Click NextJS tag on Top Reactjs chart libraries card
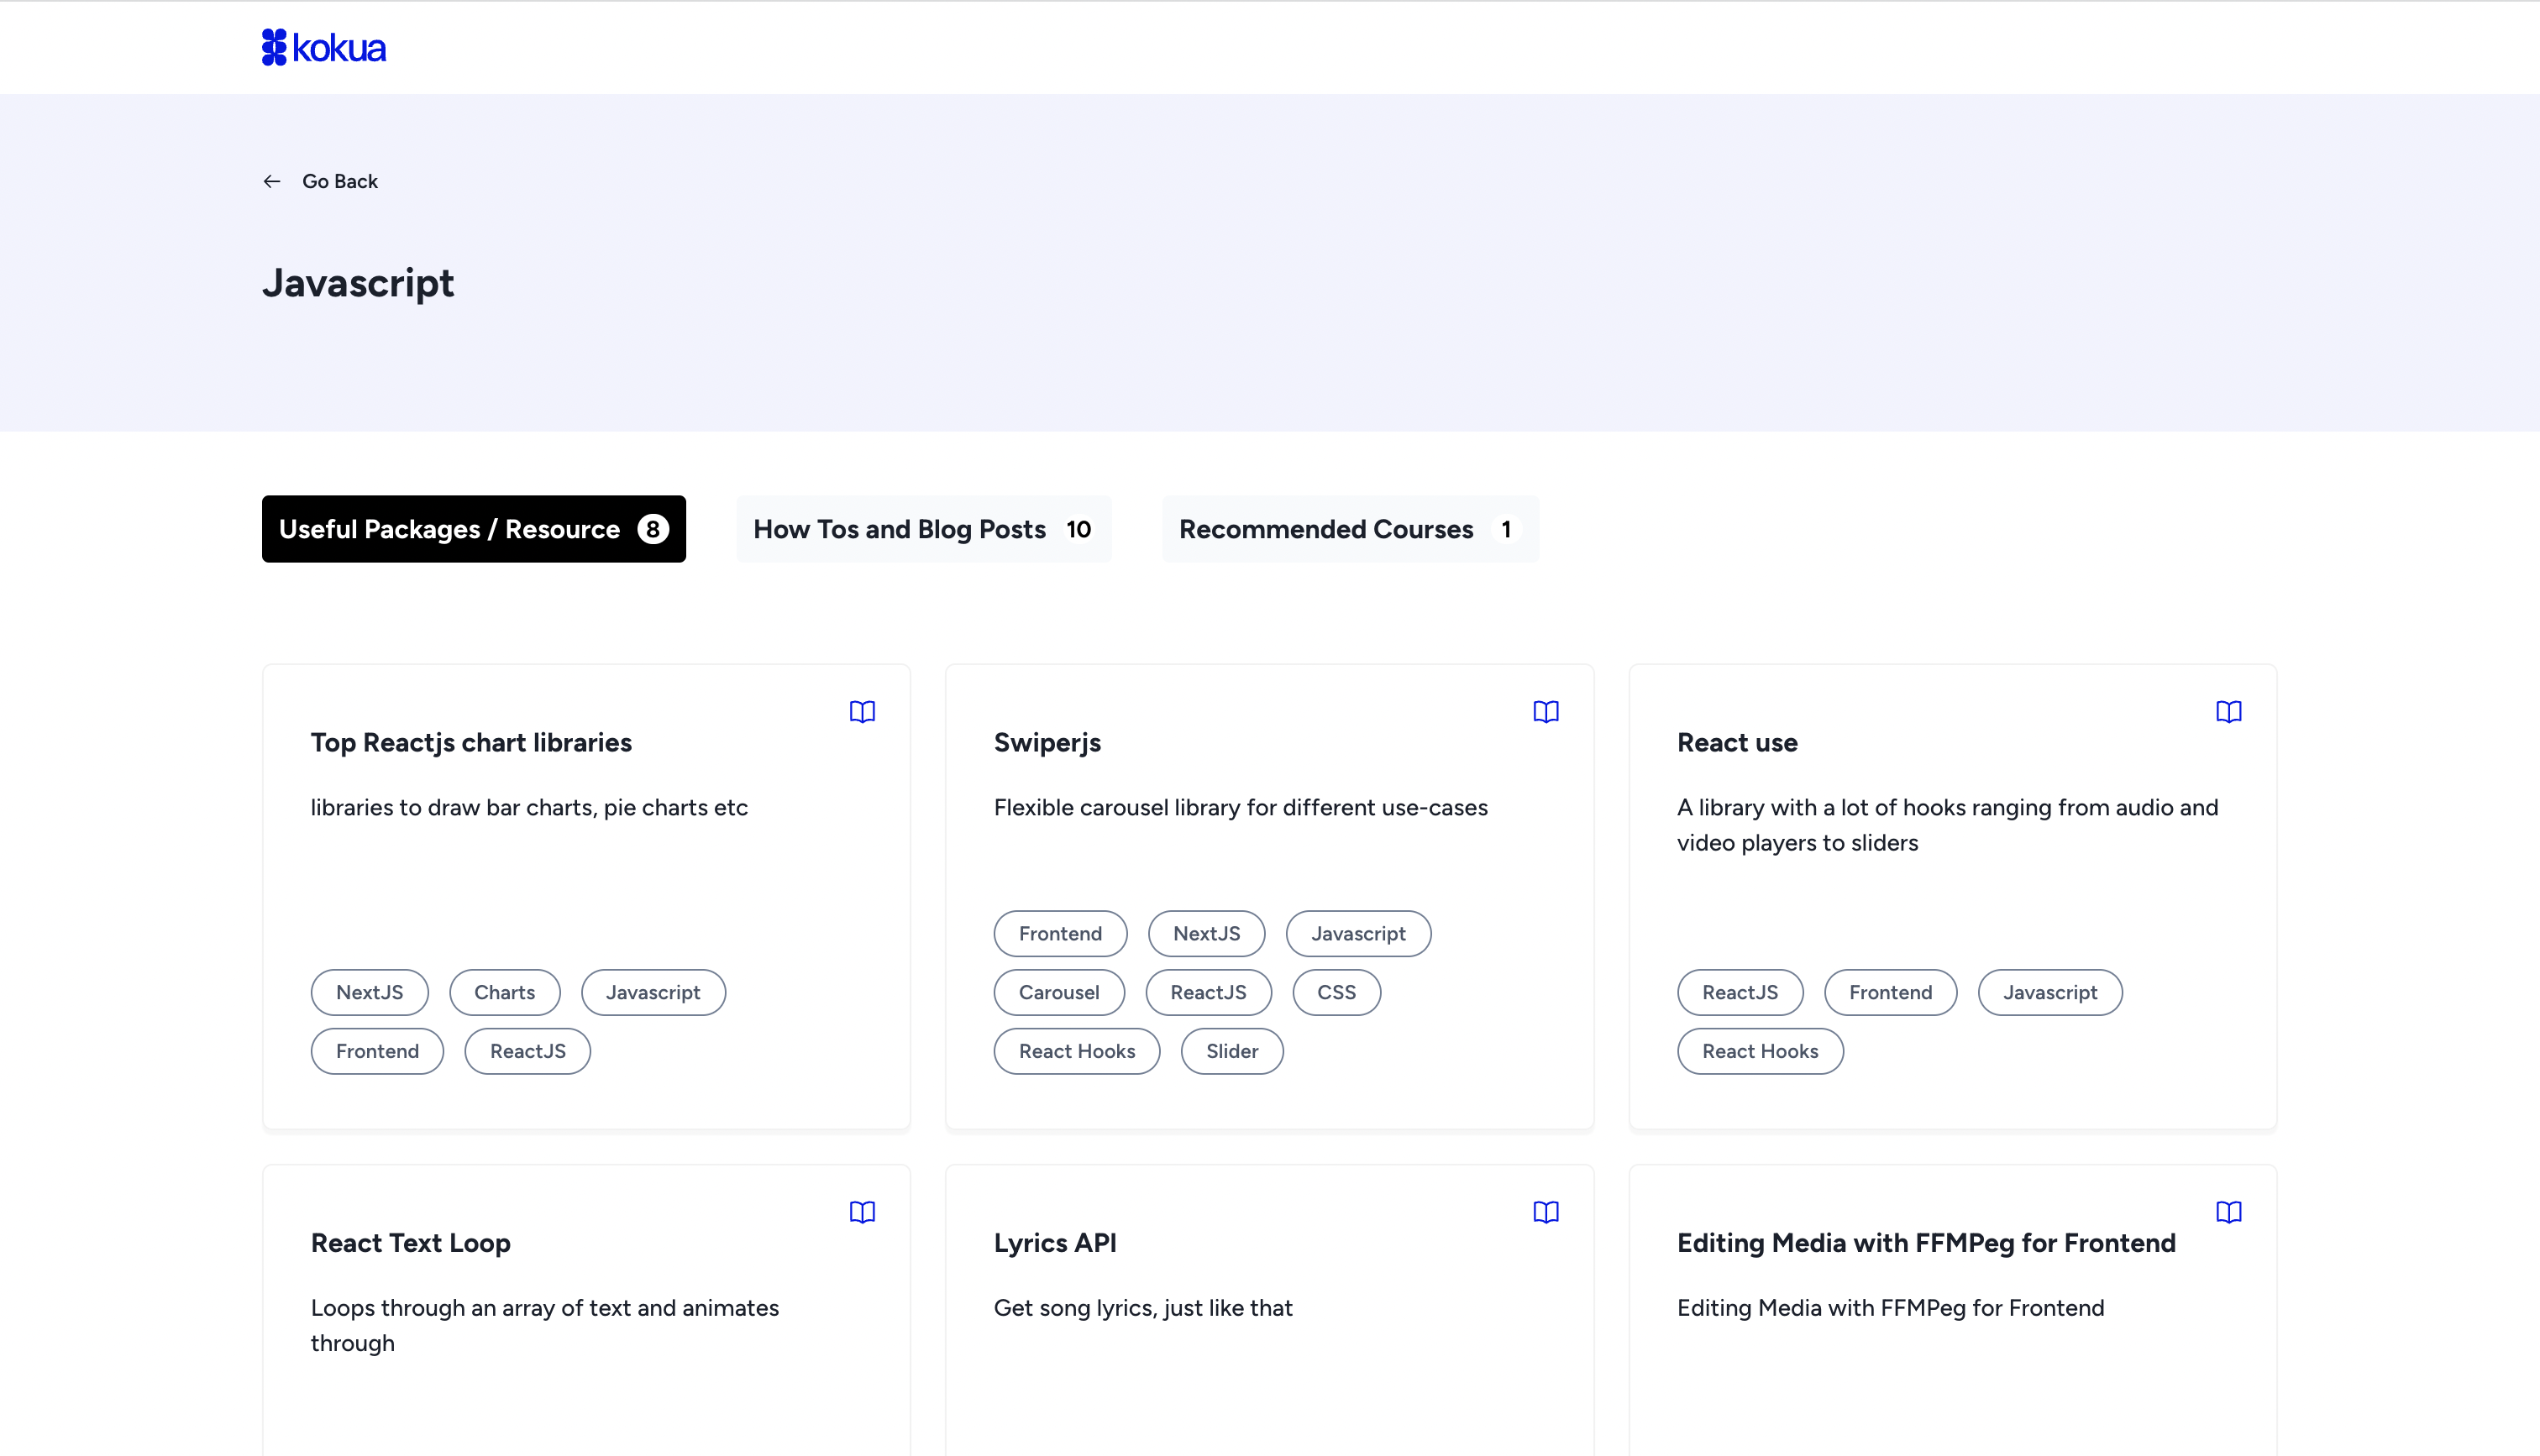The image size is (2540, 1456). pyautogui.click(x=370, y=992)
